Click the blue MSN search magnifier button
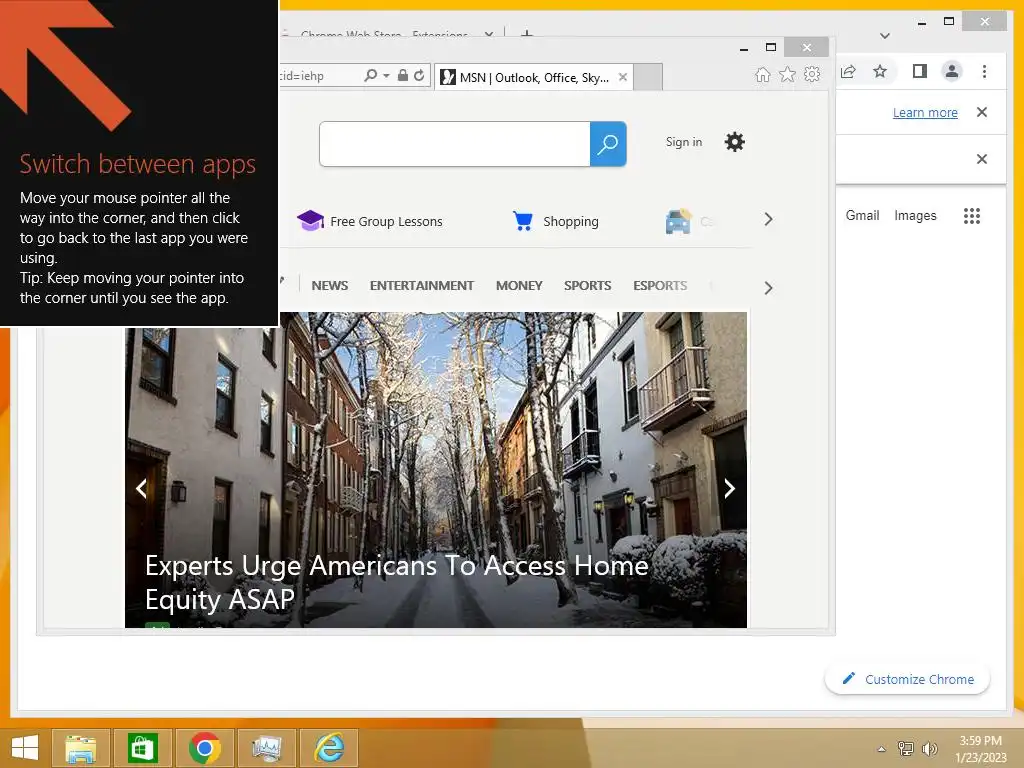The width and height of the screenshot is (1024, 768). (607, 144)
